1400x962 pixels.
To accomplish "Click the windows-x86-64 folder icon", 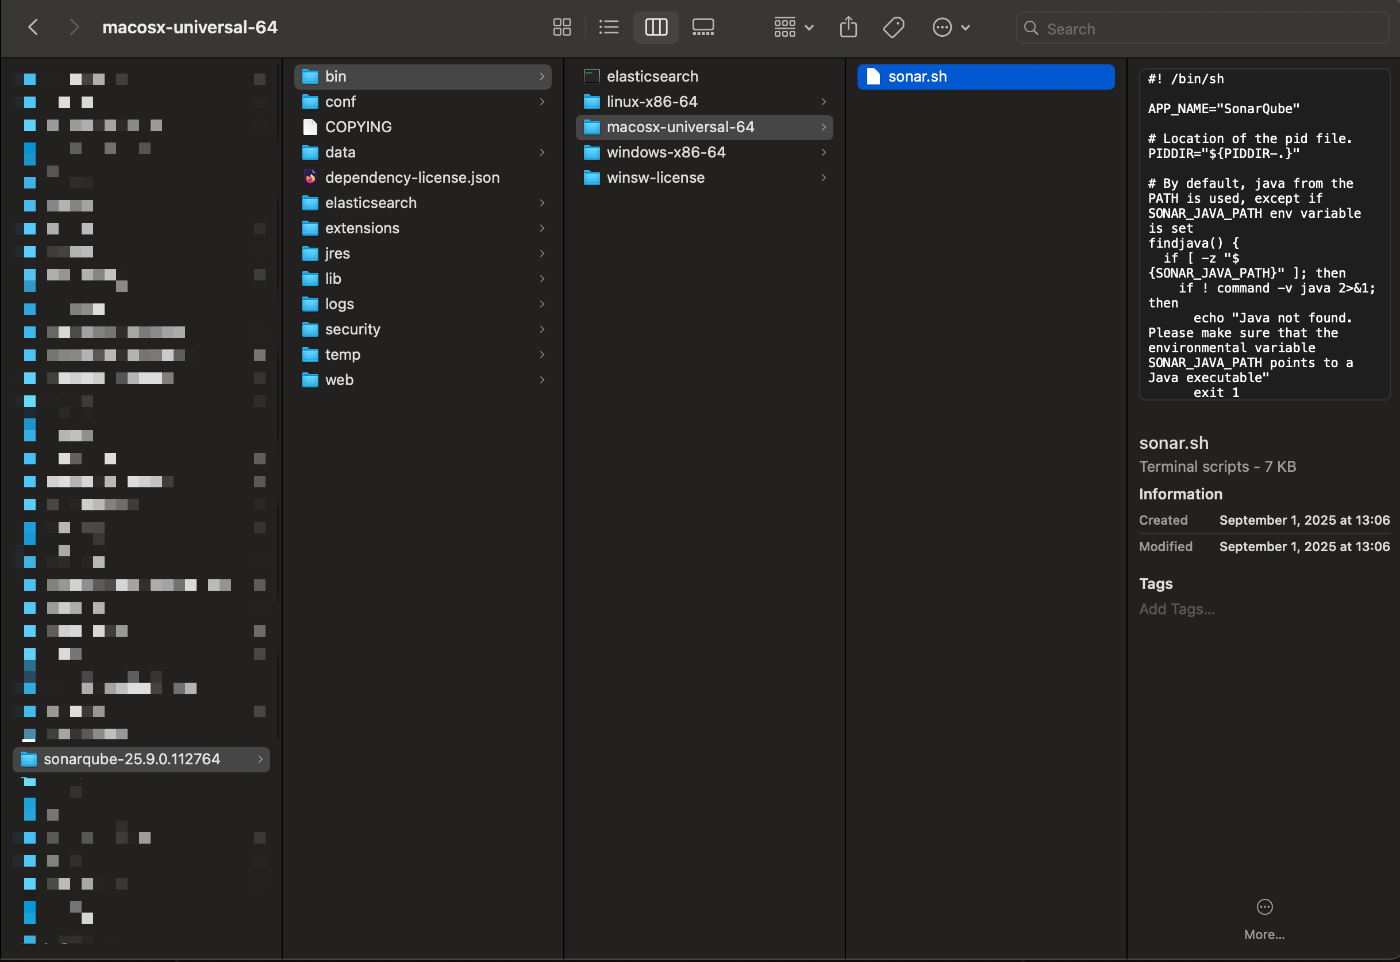I will point(592,152).
